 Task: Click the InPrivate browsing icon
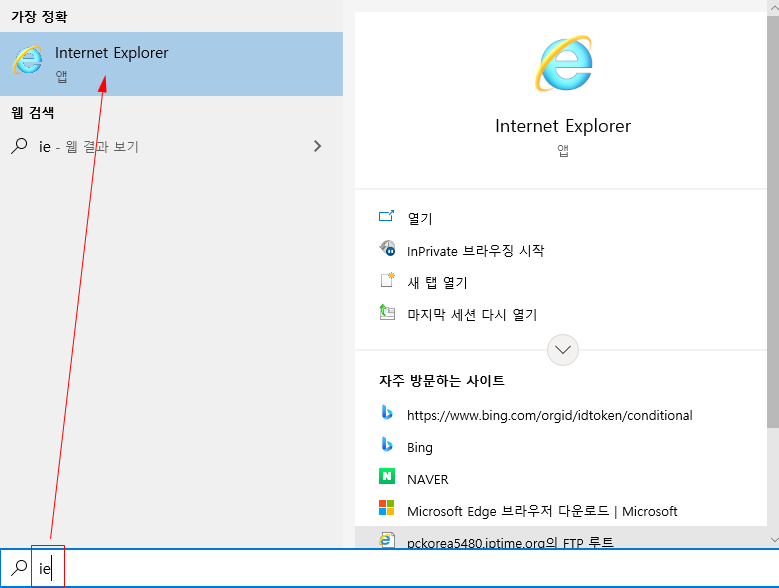click(387, 248)
